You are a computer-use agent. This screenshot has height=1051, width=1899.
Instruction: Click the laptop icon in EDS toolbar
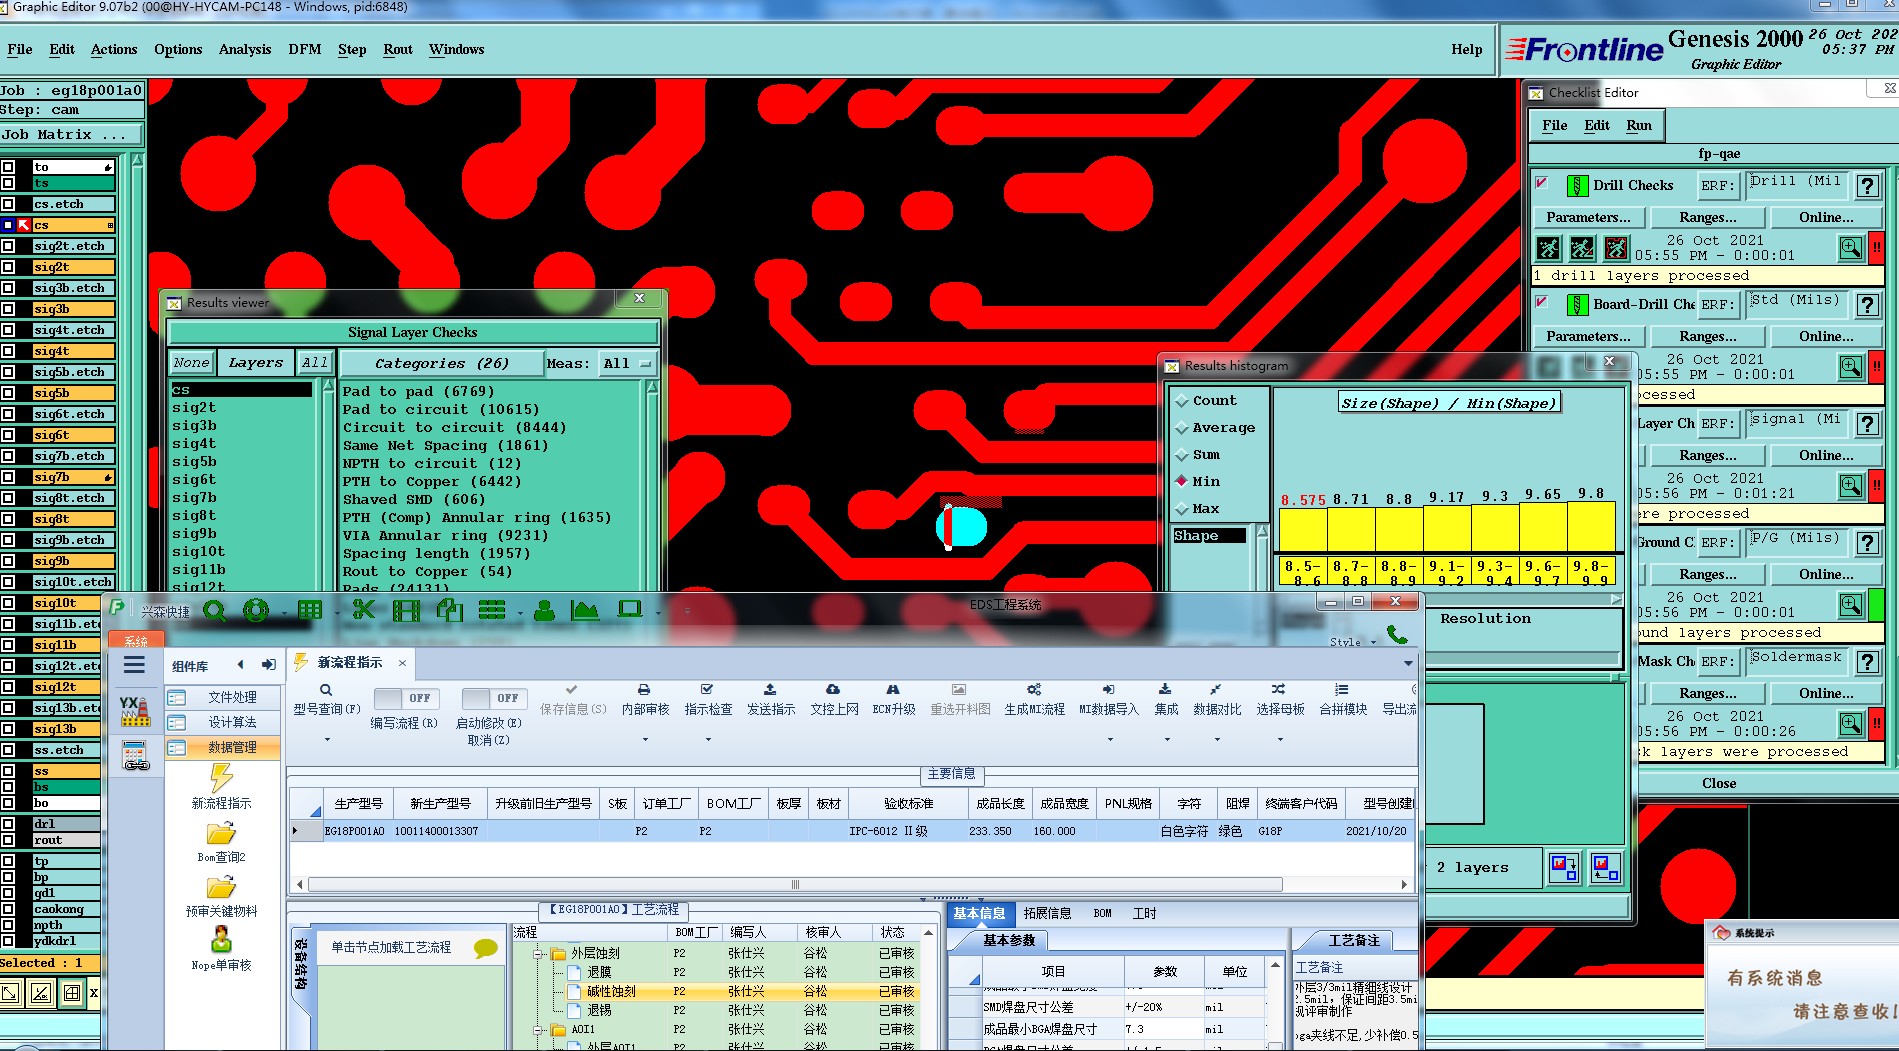[630, 609]
